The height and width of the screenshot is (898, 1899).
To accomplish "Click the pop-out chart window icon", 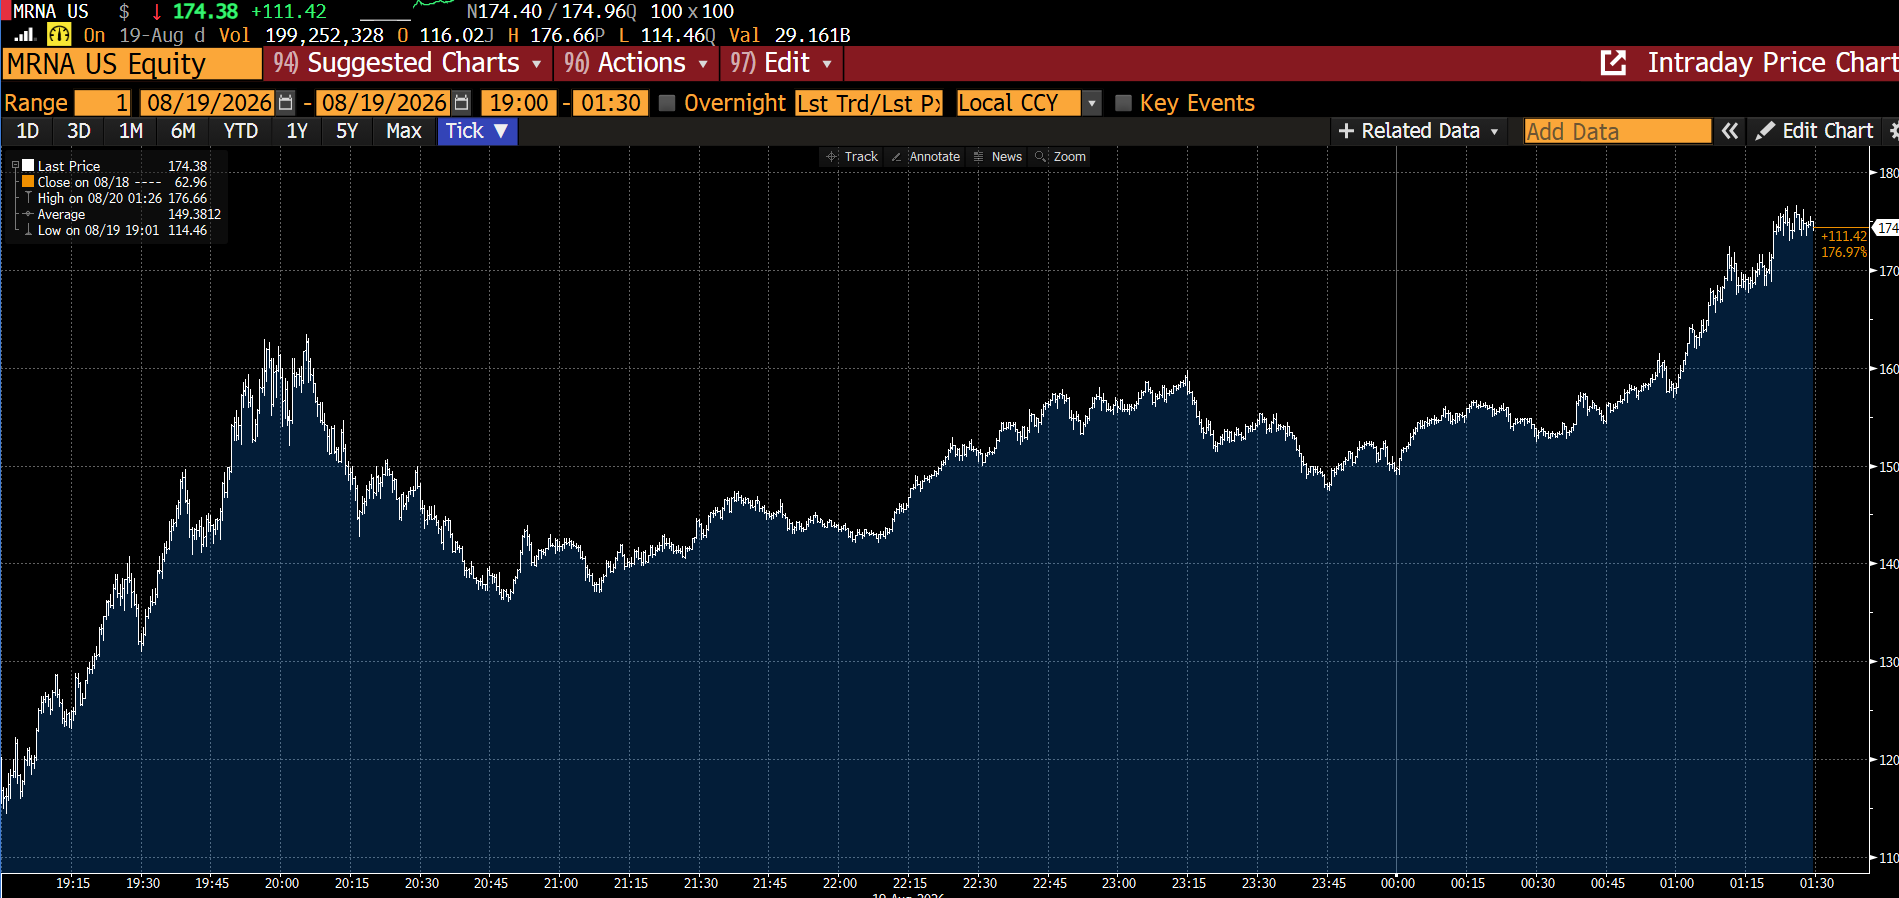I will tap(1613, 63).
